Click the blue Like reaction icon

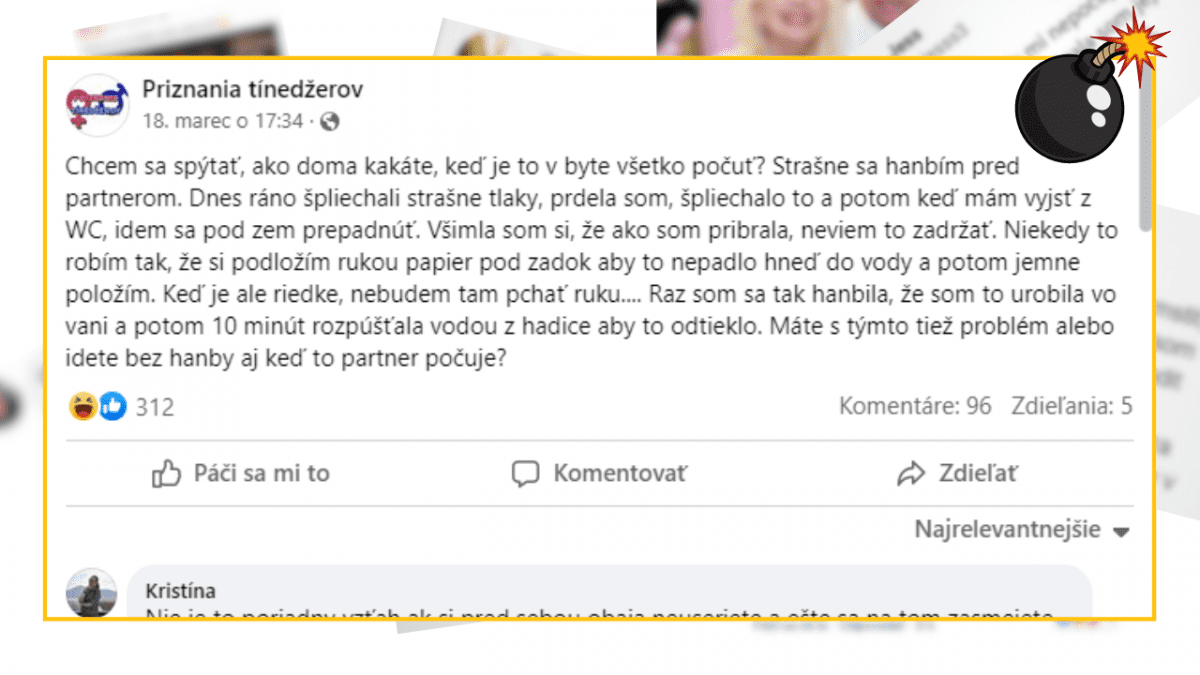(x=112, y=406)
